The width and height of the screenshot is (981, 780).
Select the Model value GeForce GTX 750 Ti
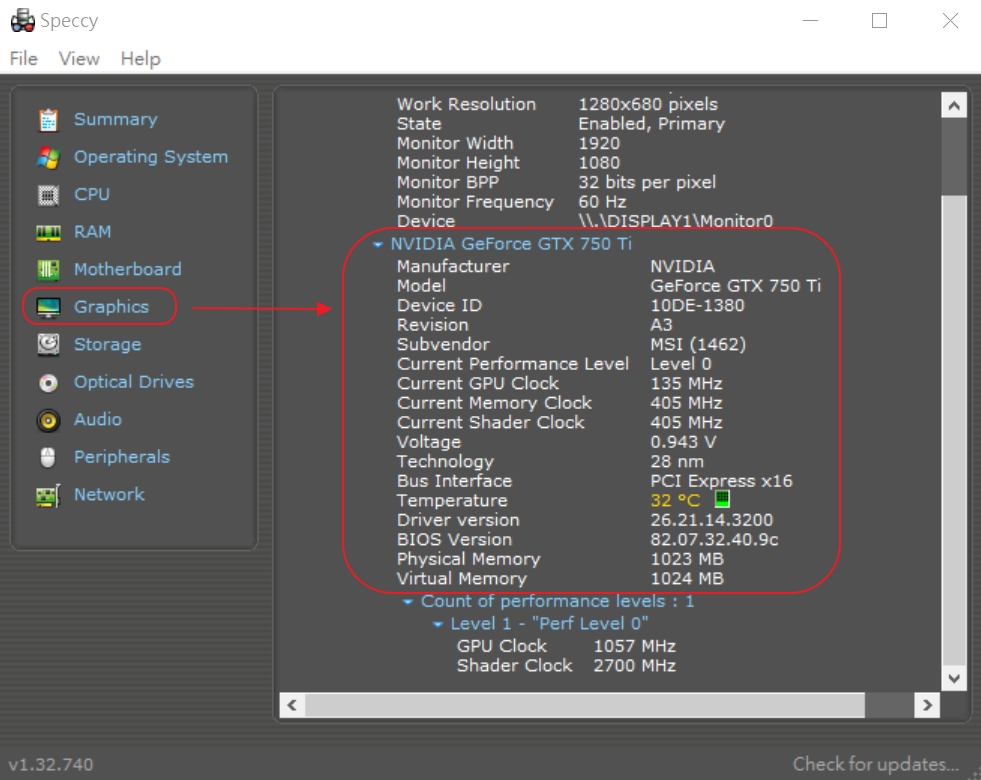pyautogui.click(x=735, y=285)
